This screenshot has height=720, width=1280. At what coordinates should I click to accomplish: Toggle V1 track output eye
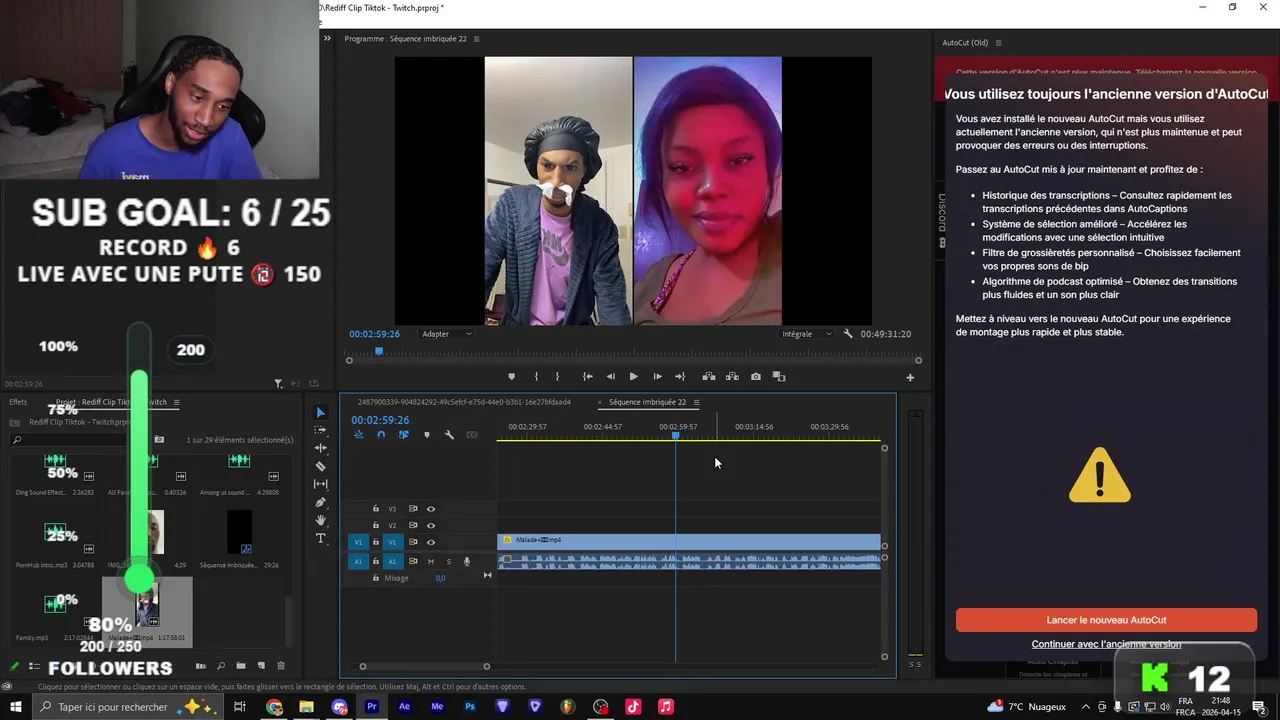click(431, 542)
